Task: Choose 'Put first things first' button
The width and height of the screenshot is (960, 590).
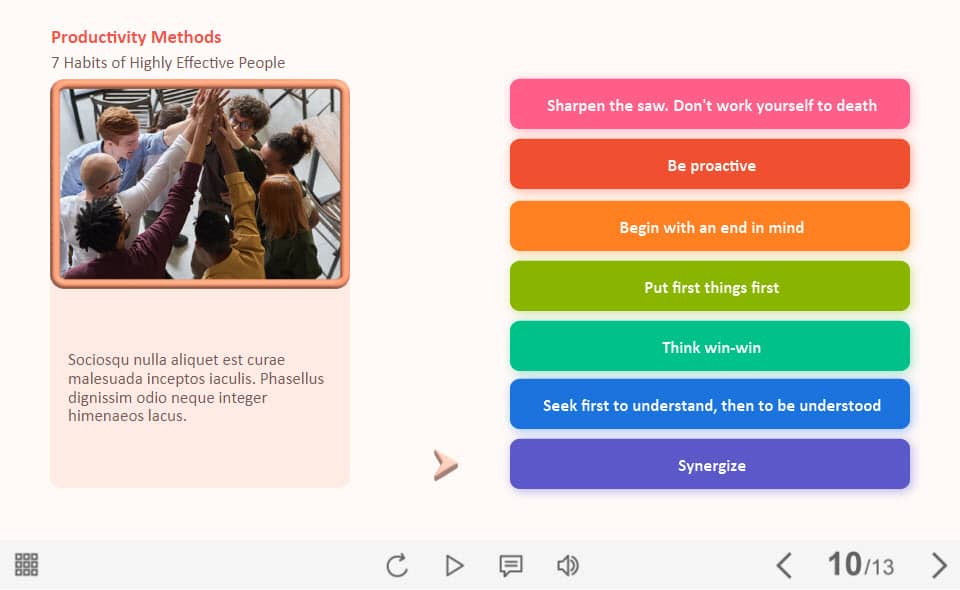Action: 710,287
